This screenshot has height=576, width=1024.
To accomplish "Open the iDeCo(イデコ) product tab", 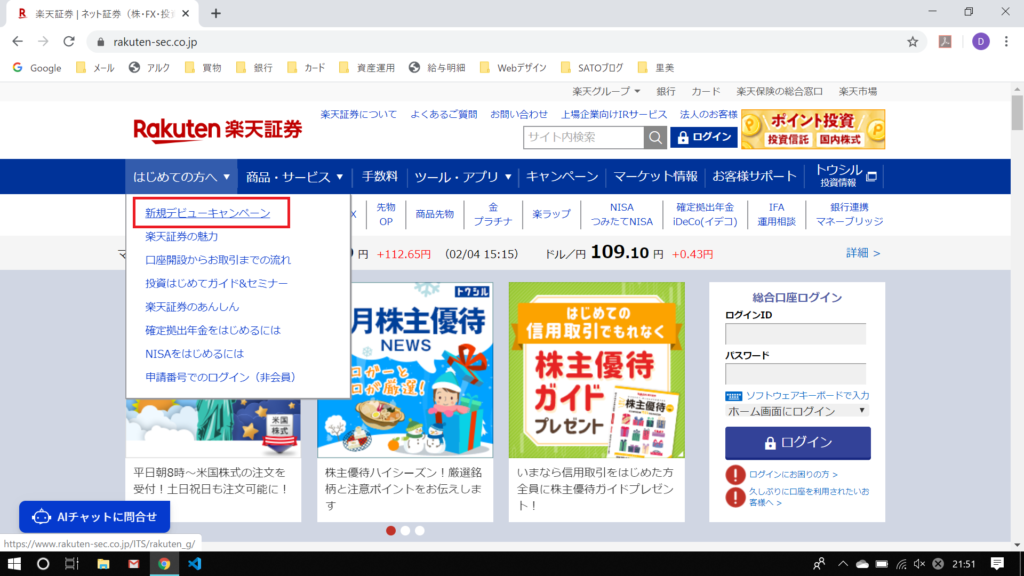I will coord(705,214).
